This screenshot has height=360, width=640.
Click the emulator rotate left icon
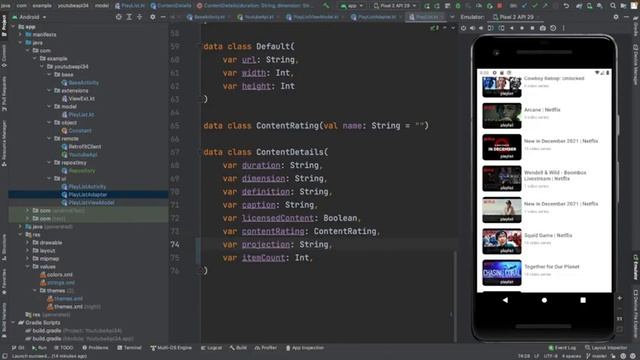coord(491,28)
